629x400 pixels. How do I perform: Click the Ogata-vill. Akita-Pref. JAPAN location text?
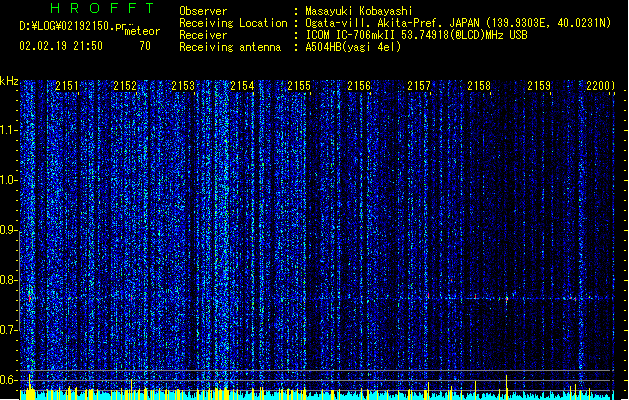pyautogui.click(x=458, y=23)
